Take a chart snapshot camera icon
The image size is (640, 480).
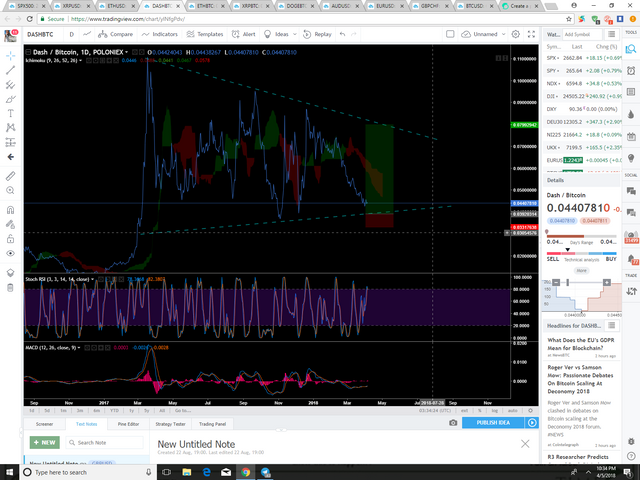click(453, 423)
